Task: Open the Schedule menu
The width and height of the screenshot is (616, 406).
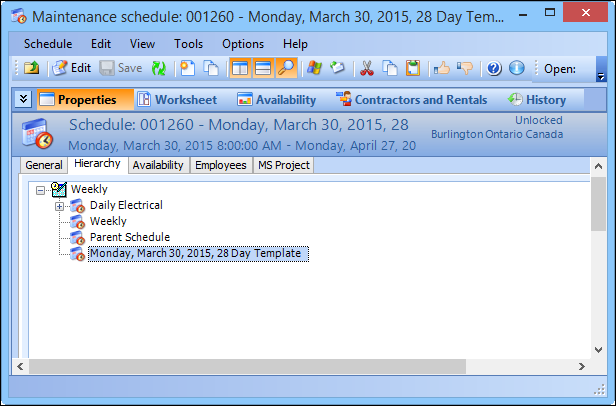Action: coord(48,44)
